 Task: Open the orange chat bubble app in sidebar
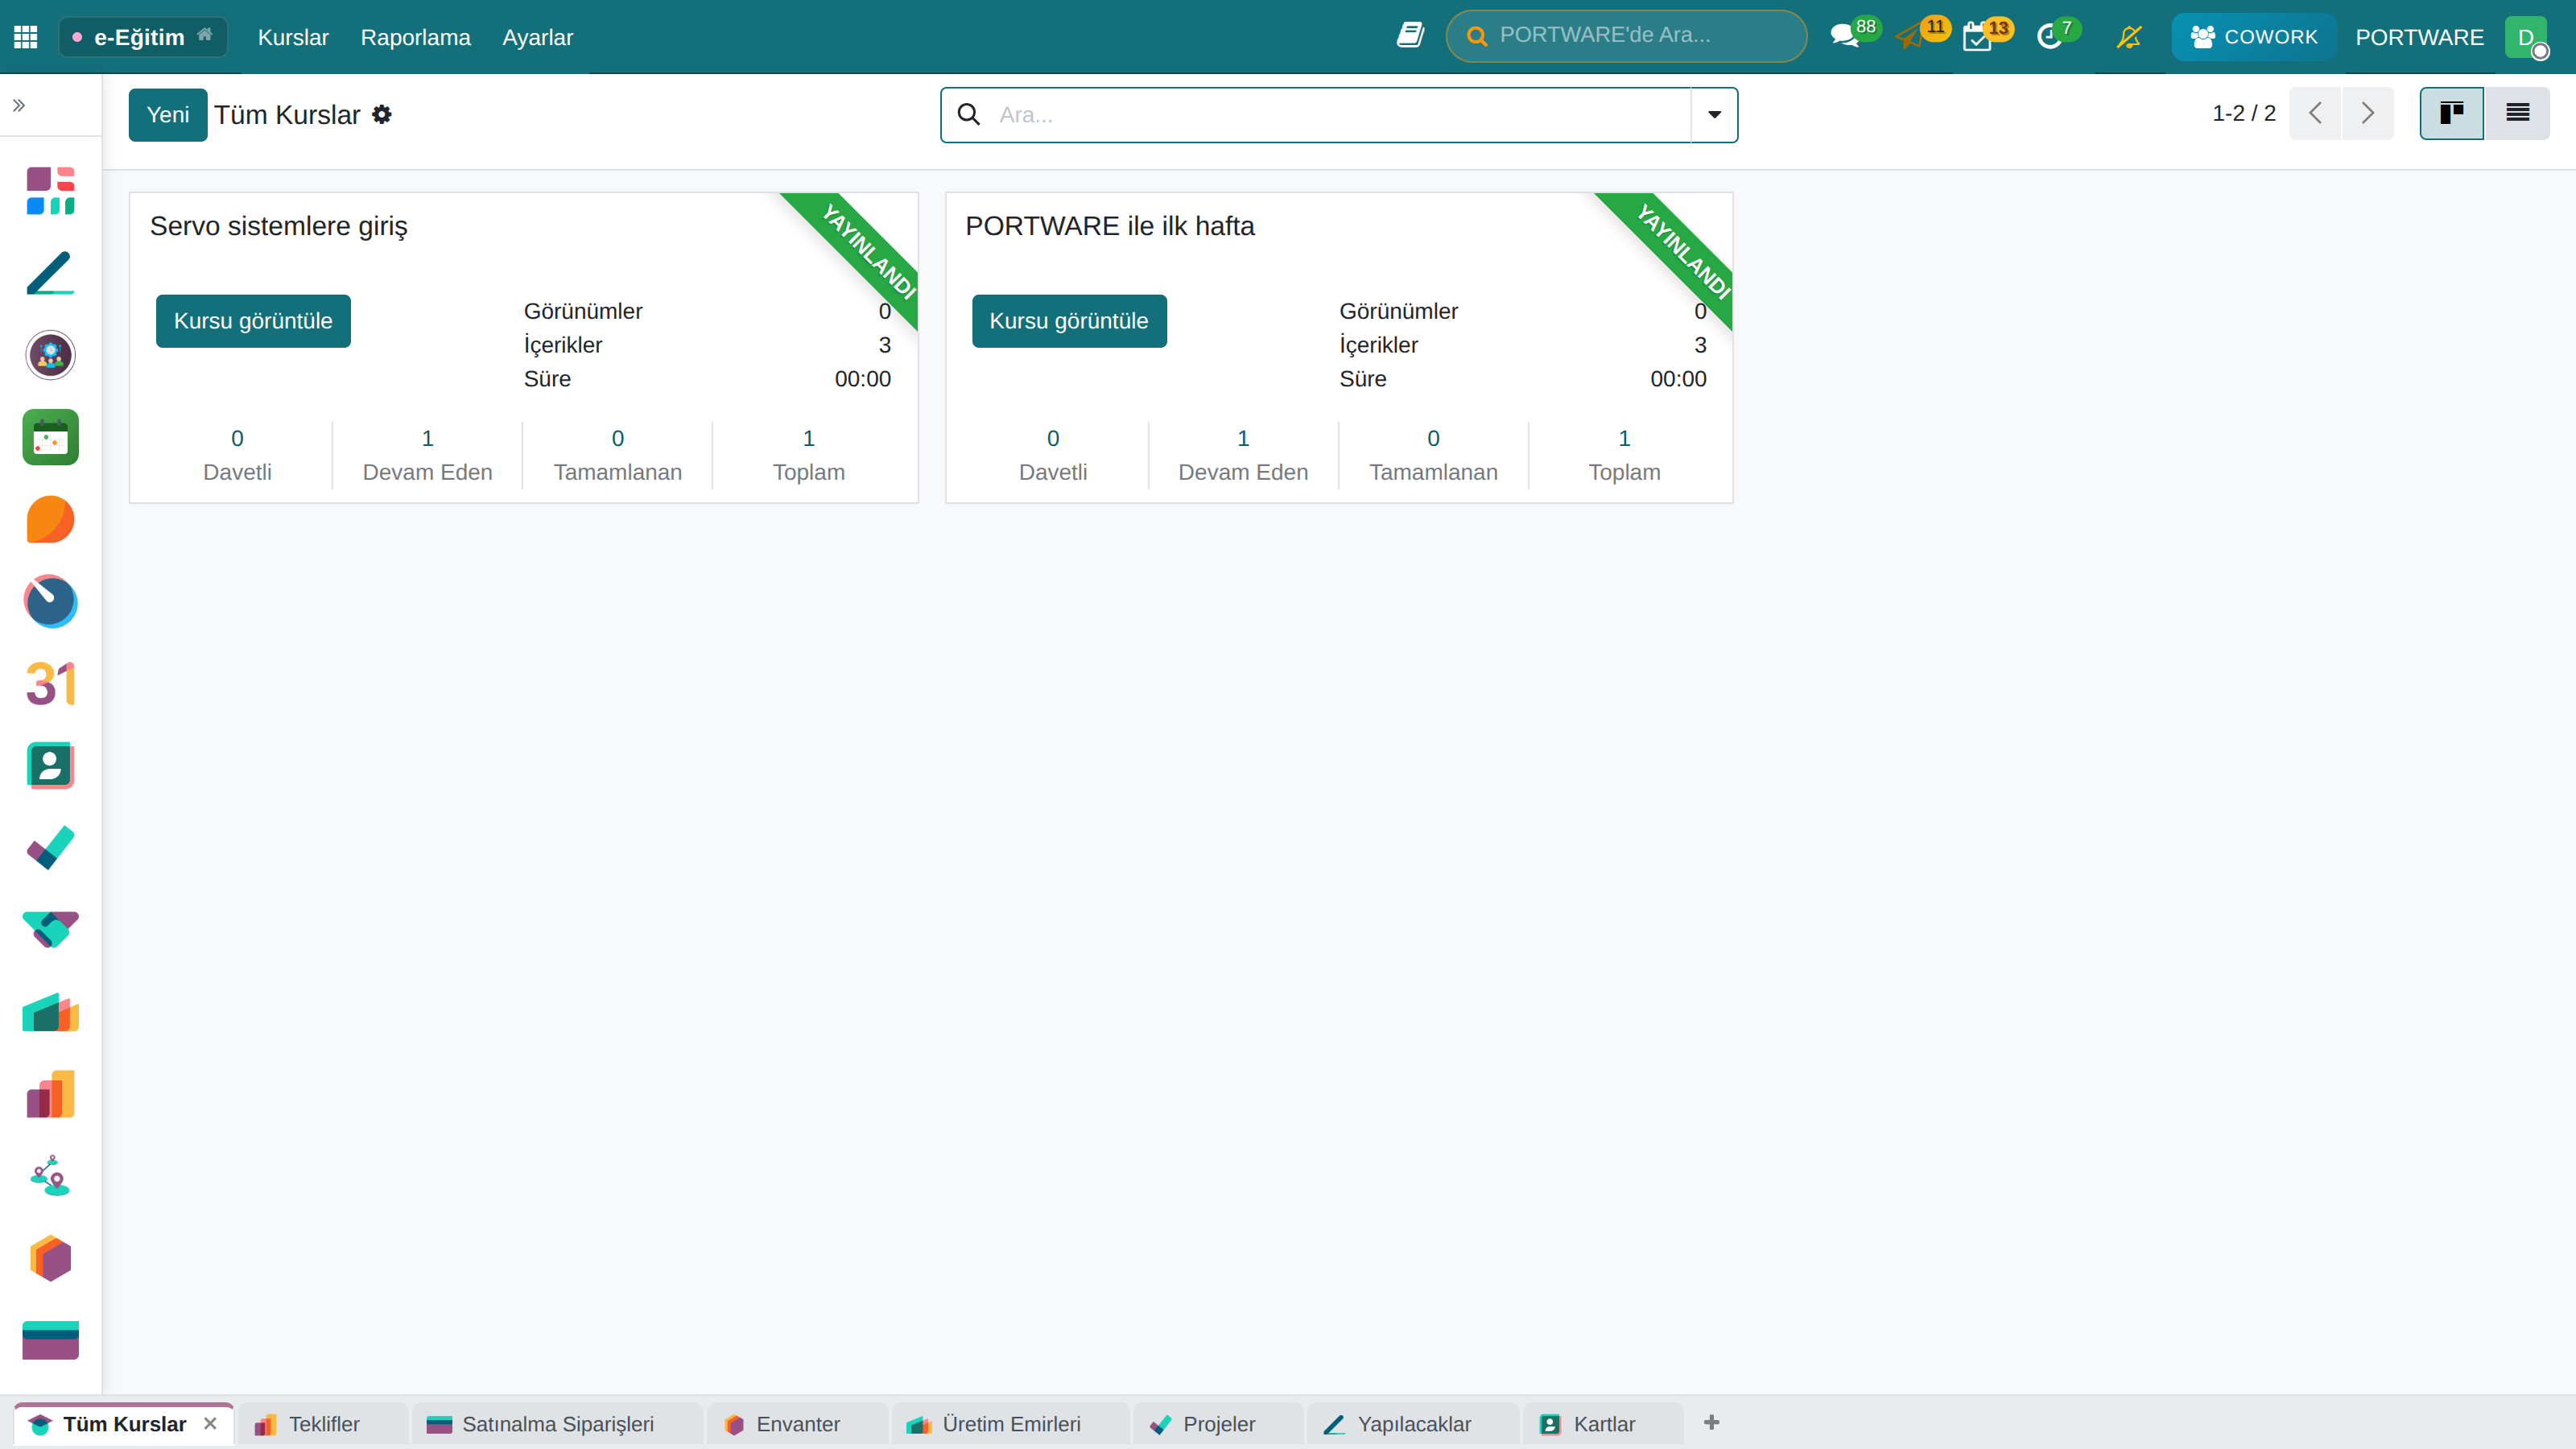[50, 519]
